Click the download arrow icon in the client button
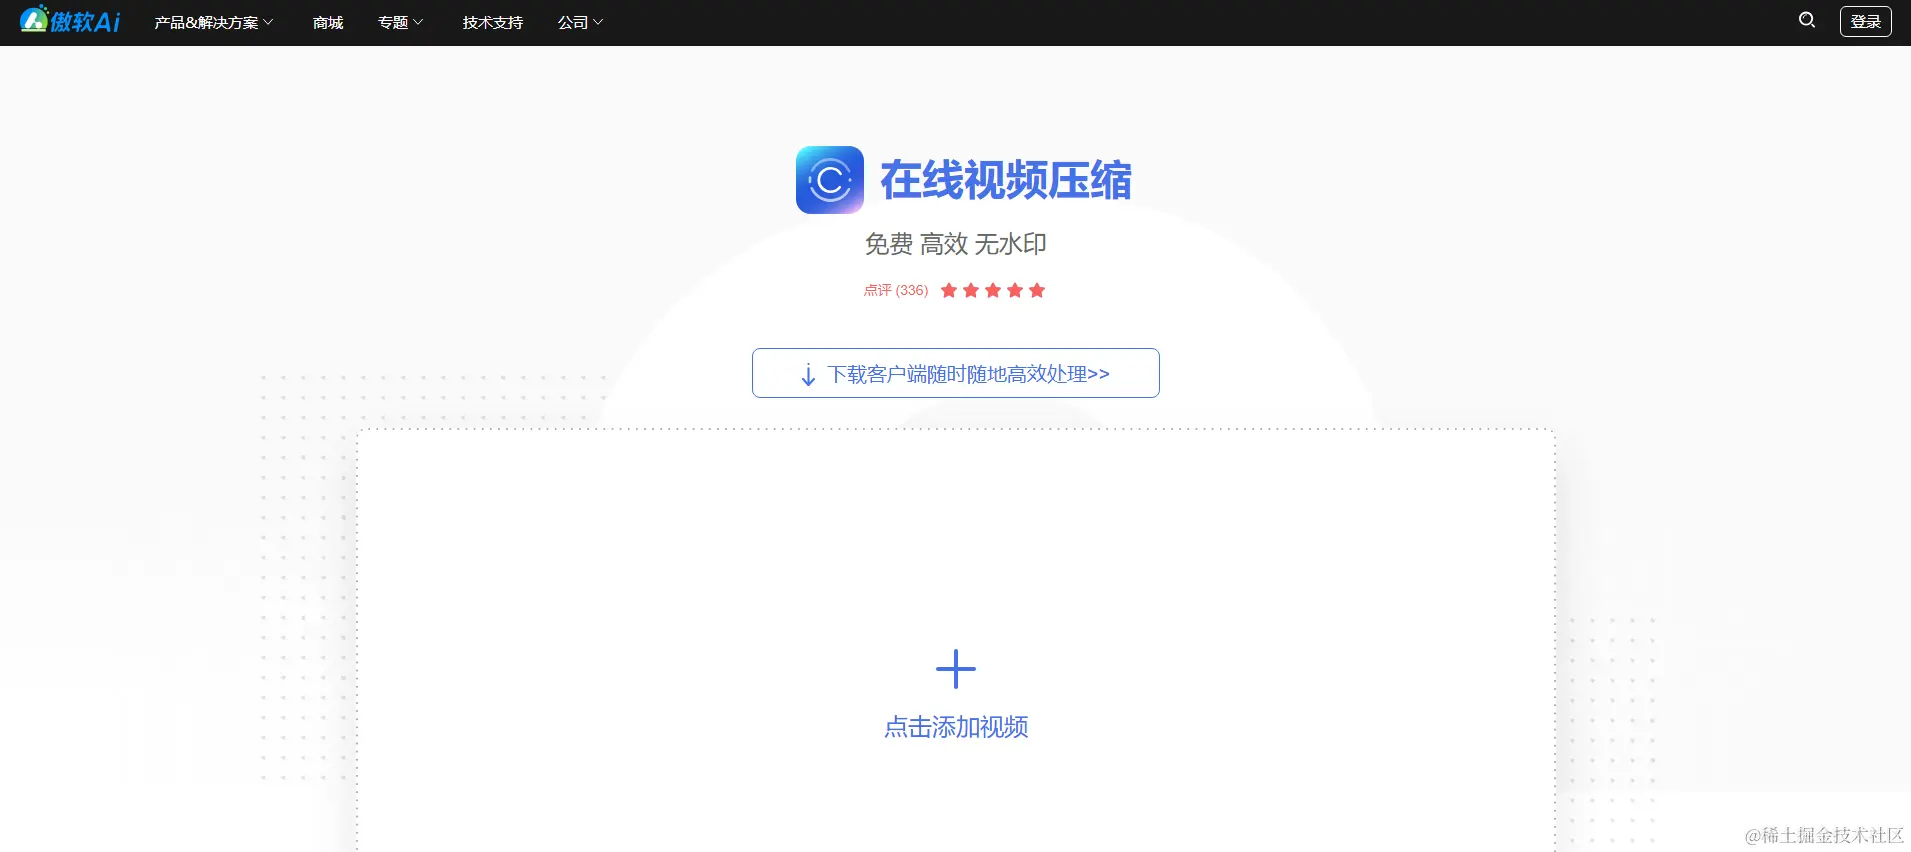Viewport: 1911px width, 852px height. click(x=808, y=375)
